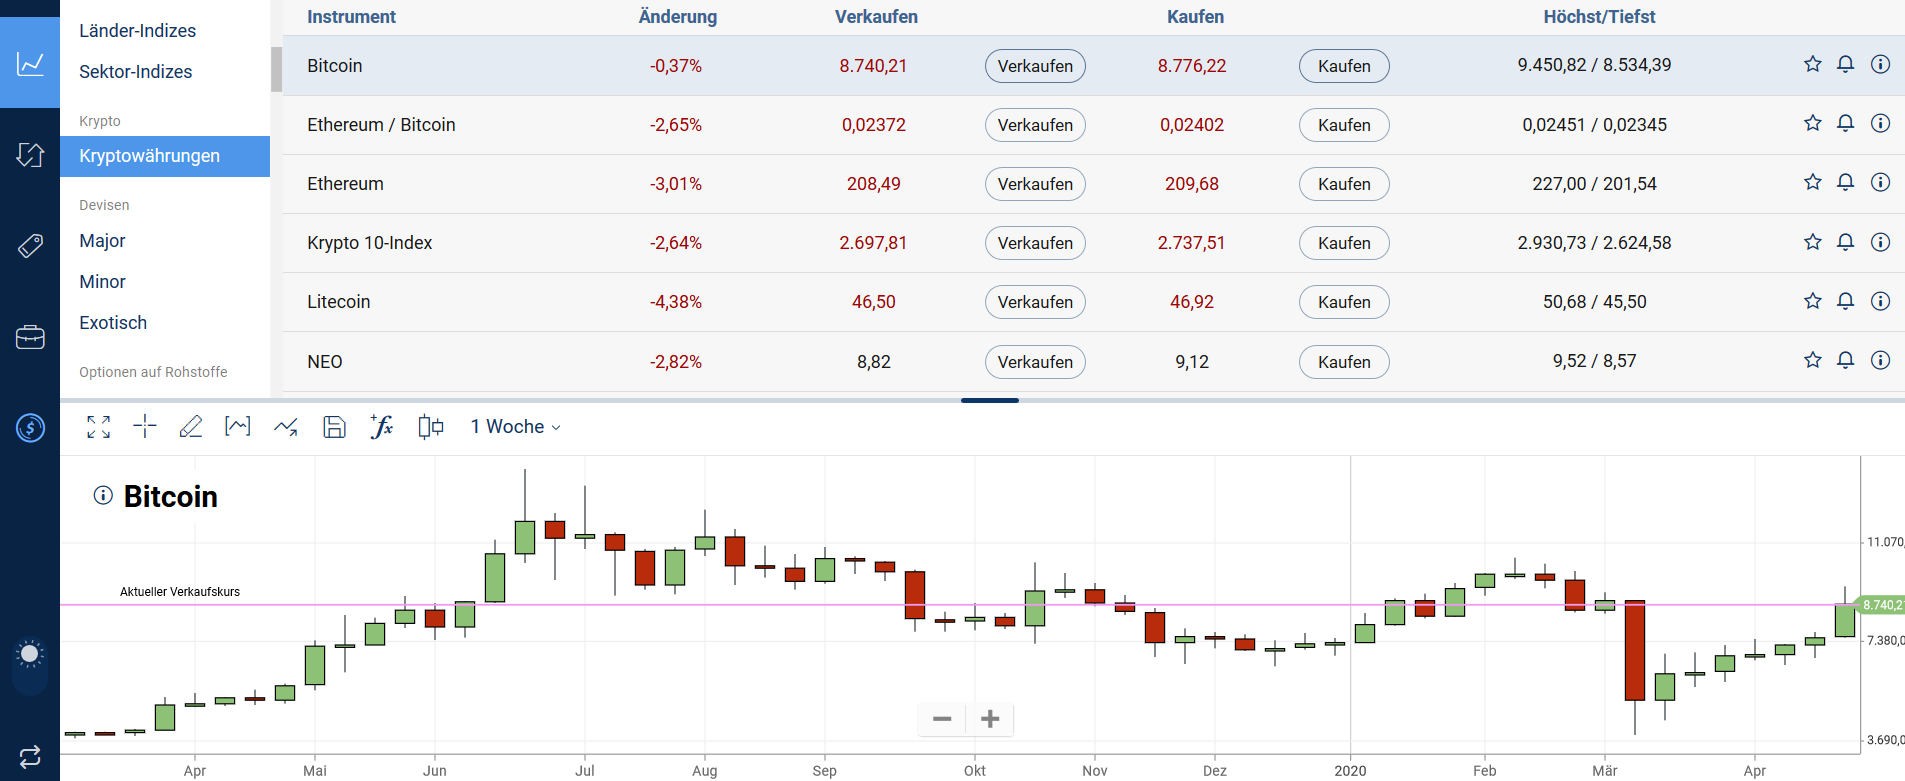
Task: Open the chart type bracket icon
Action: point(238,427)
